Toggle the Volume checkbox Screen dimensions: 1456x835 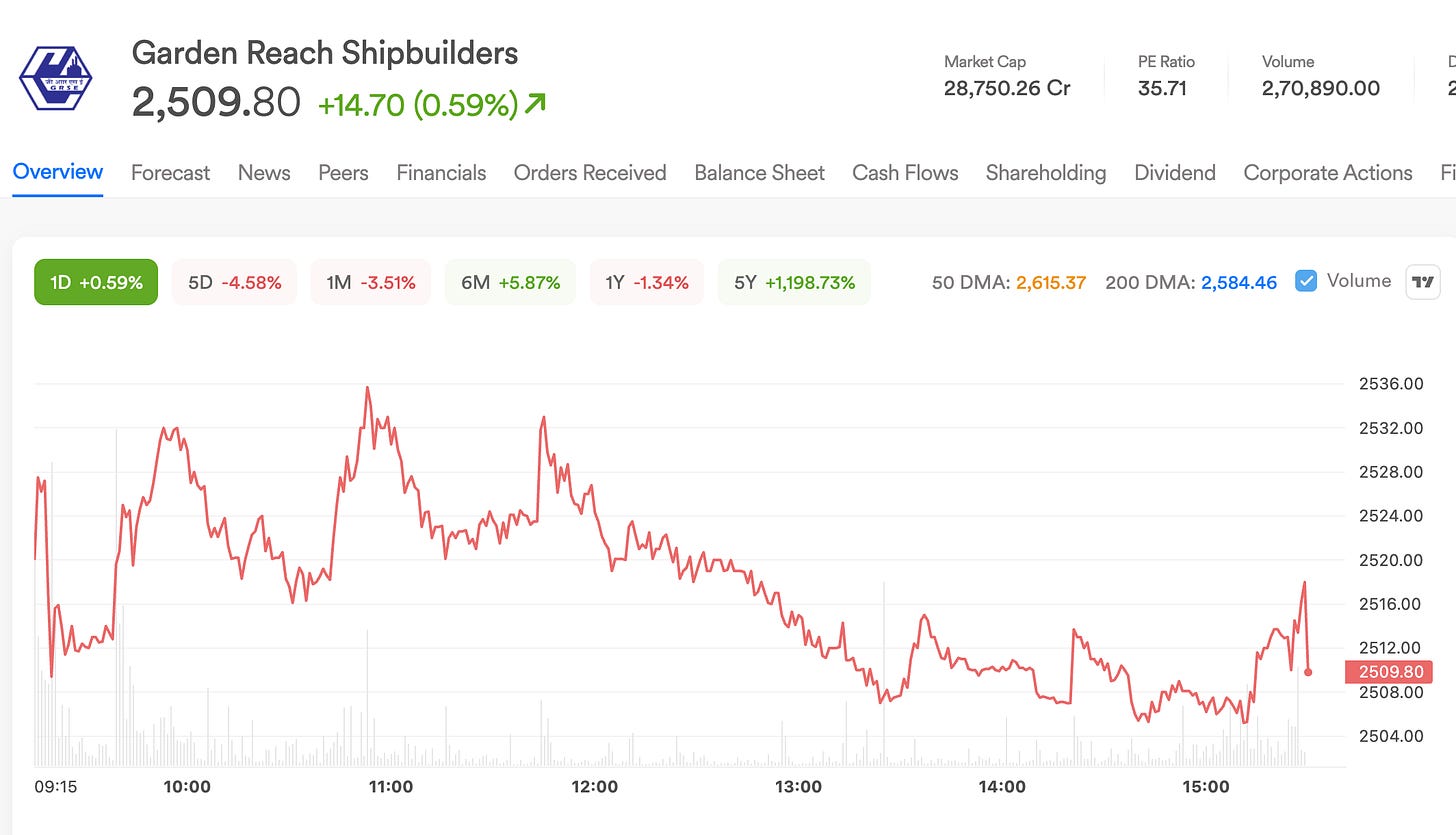point(1306,281)
